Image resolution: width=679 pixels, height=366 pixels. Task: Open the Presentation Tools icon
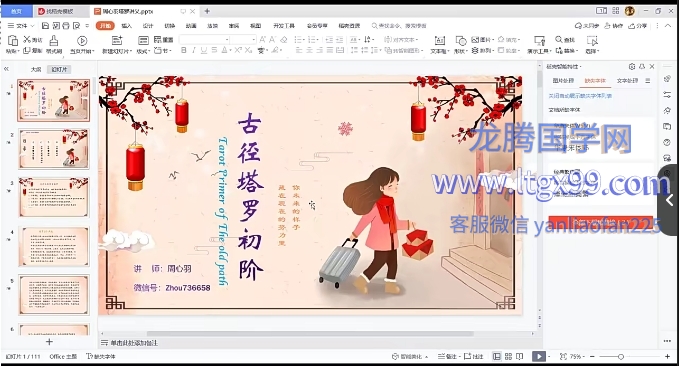pos(539,41)
